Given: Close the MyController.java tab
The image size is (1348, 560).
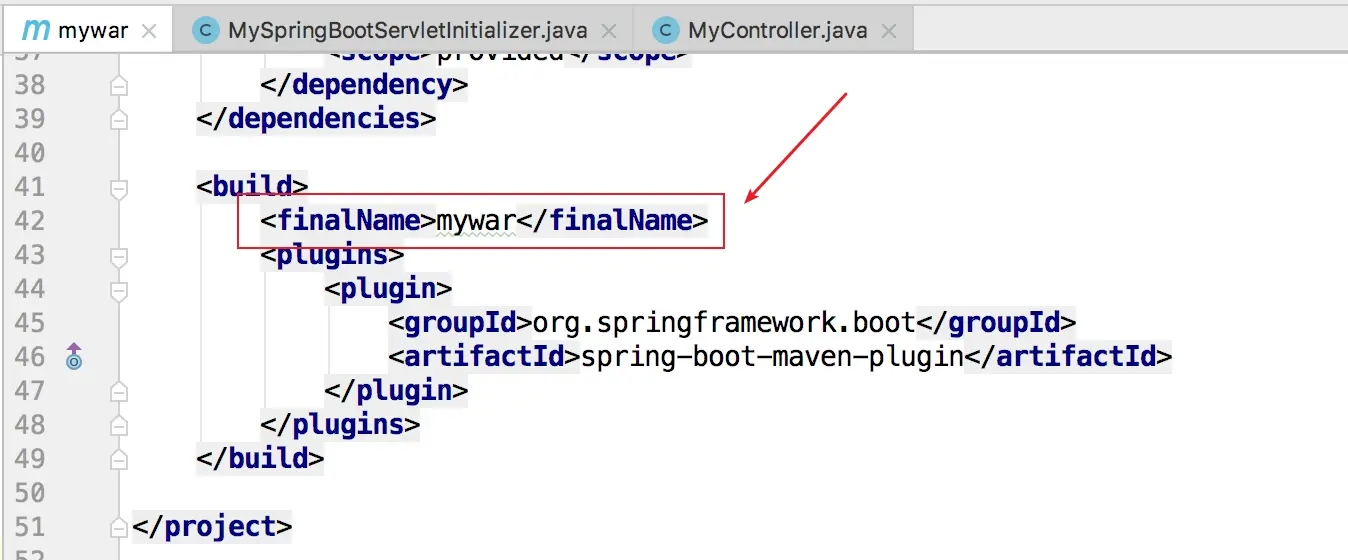Looking at the screenshot, I should click(x=889, y=31).
